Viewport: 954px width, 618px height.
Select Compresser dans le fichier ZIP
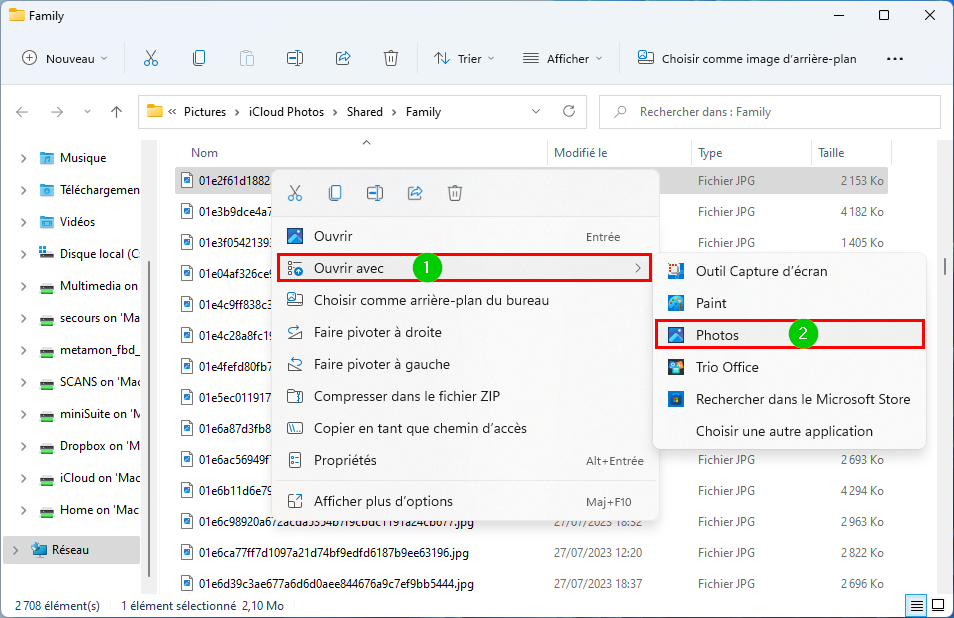[x=465, y=397]
